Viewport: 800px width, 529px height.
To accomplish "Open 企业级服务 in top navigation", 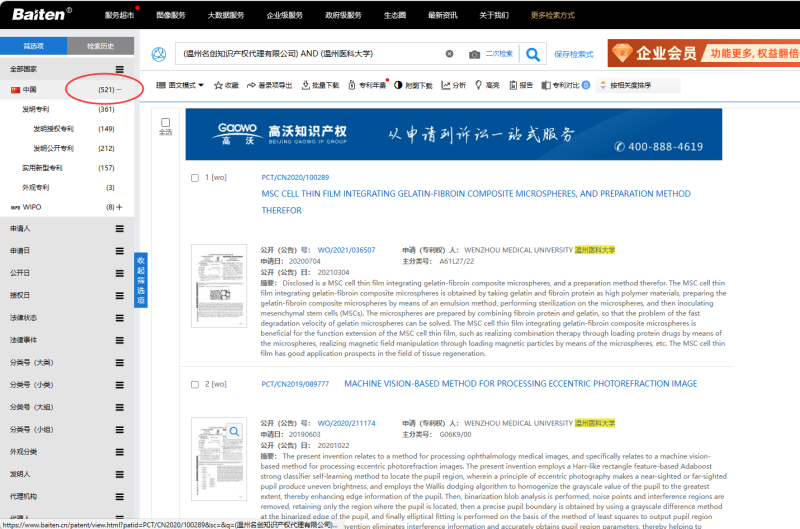I will click(285, 15).
